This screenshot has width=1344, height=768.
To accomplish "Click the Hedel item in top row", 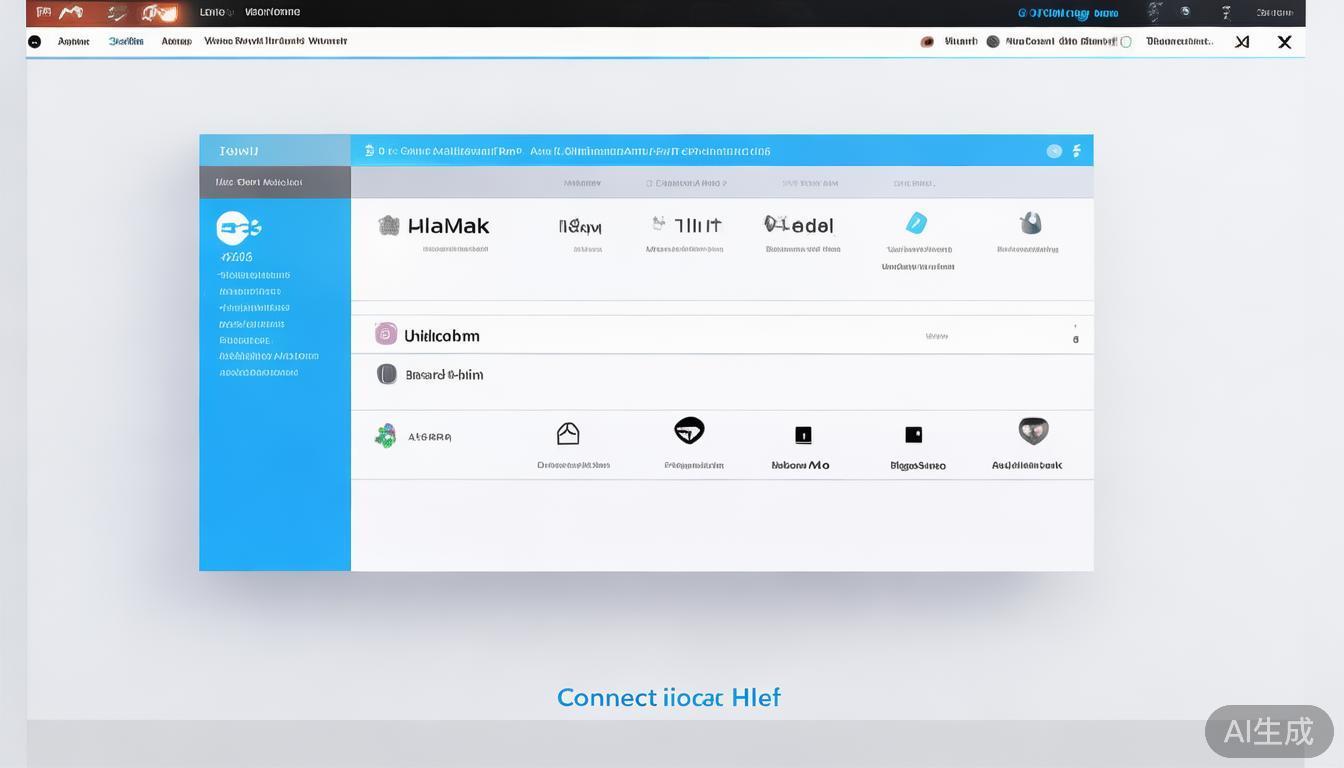I will [x=799, y=226].
